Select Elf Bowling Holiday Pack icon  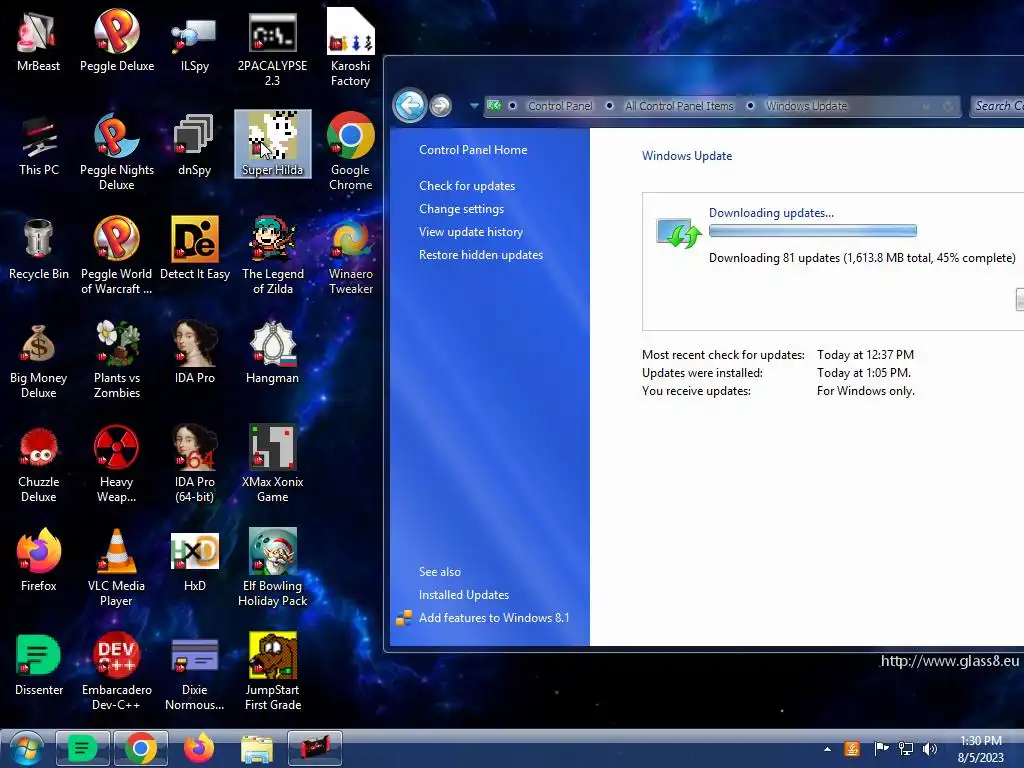(272, 568)
